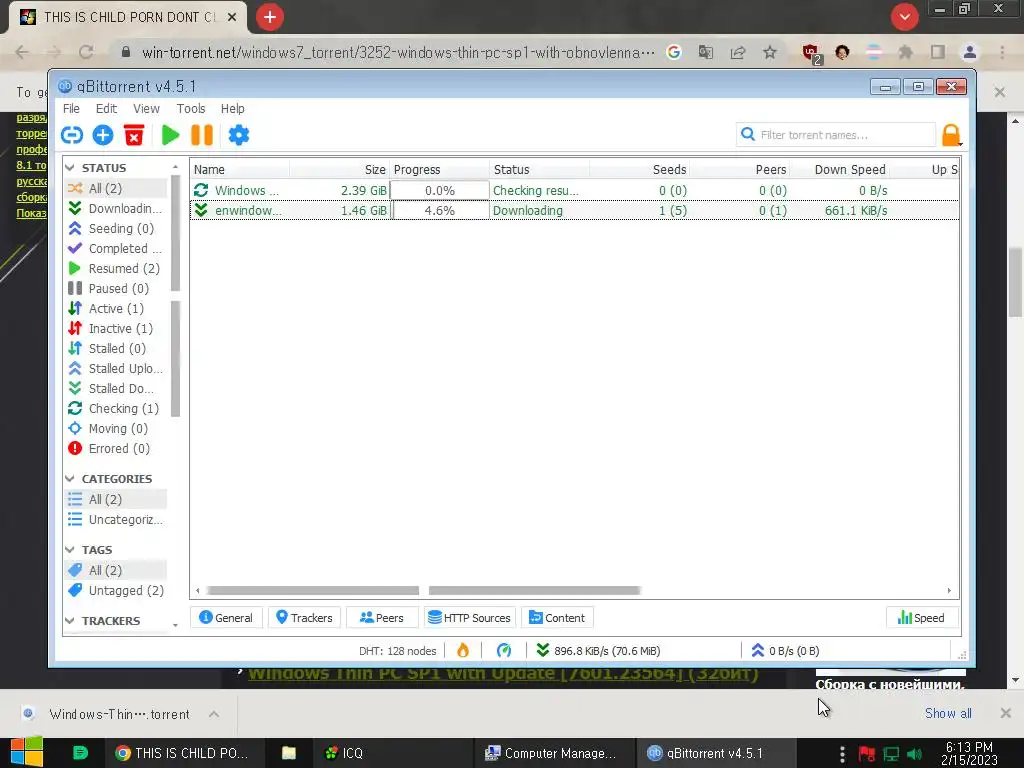Click the Add Torrent Link toolbar icon
Viewport: 1024px width, 768px height.
point(72,135)
